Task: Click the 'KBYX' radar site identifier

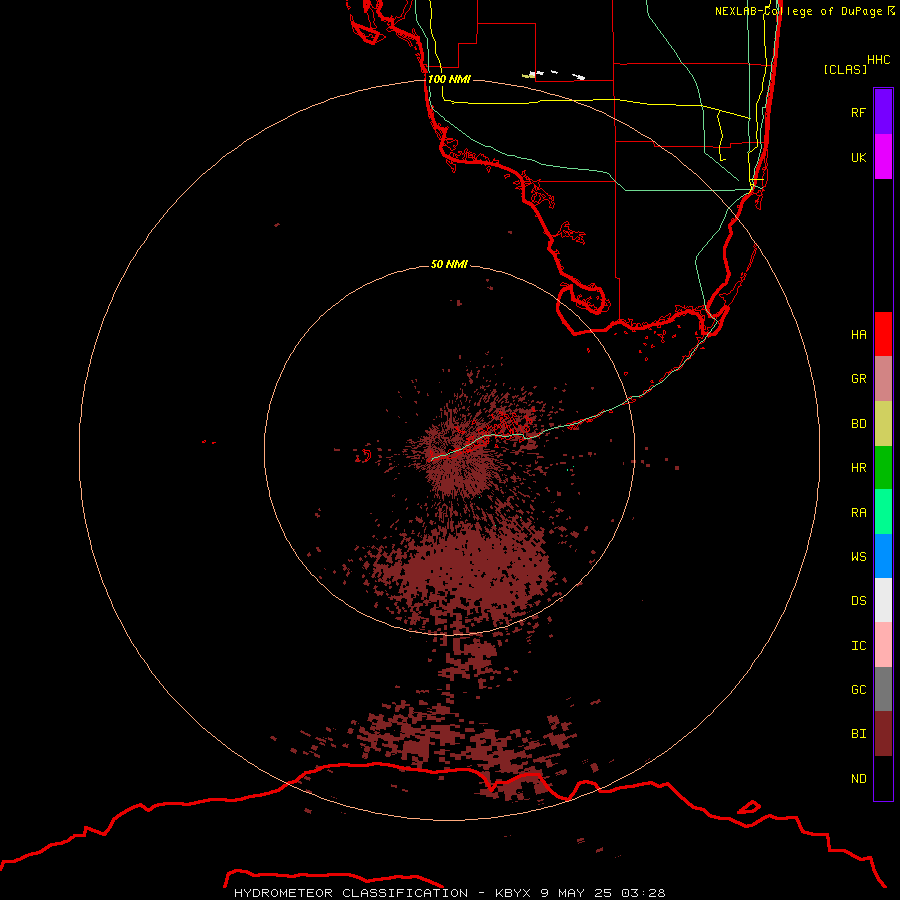Action: 513,893
